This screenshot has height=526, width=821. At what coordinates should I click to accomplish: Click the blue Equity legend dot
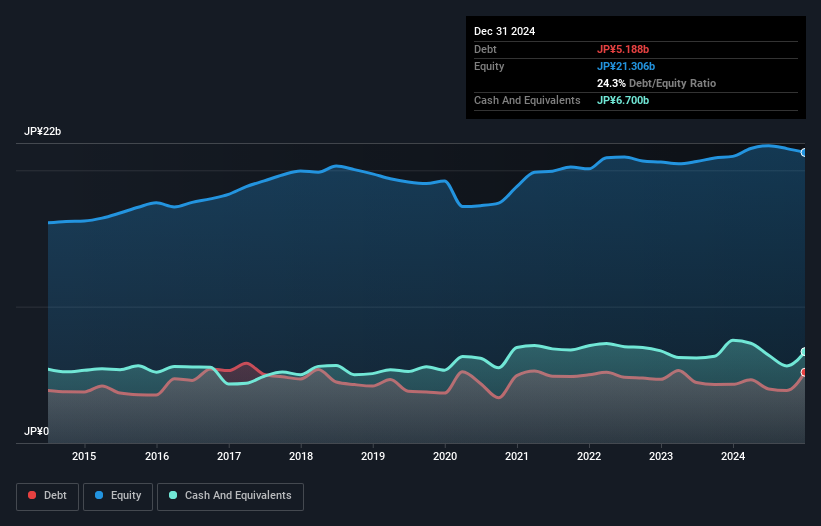point(99,495)
